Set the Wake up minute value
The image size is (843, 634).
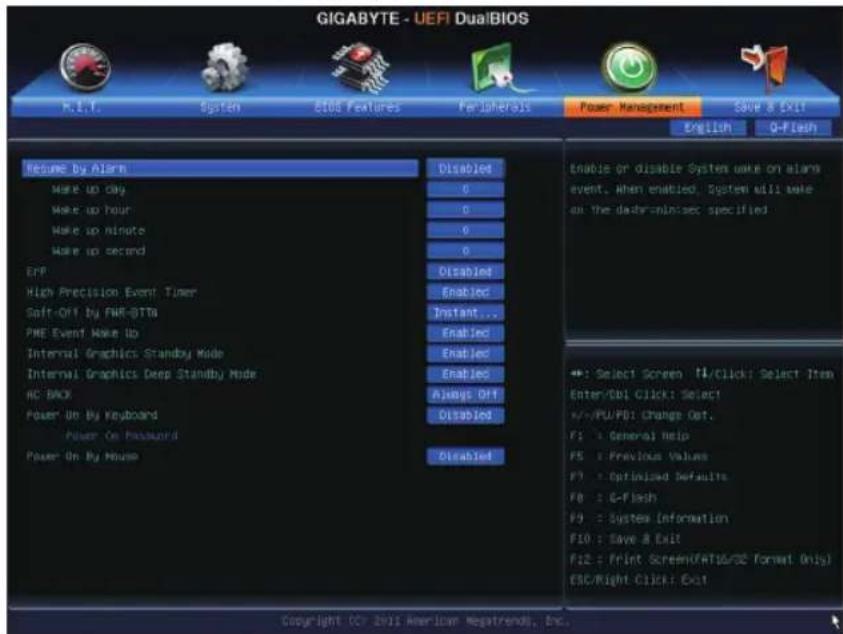click(465, 230)
